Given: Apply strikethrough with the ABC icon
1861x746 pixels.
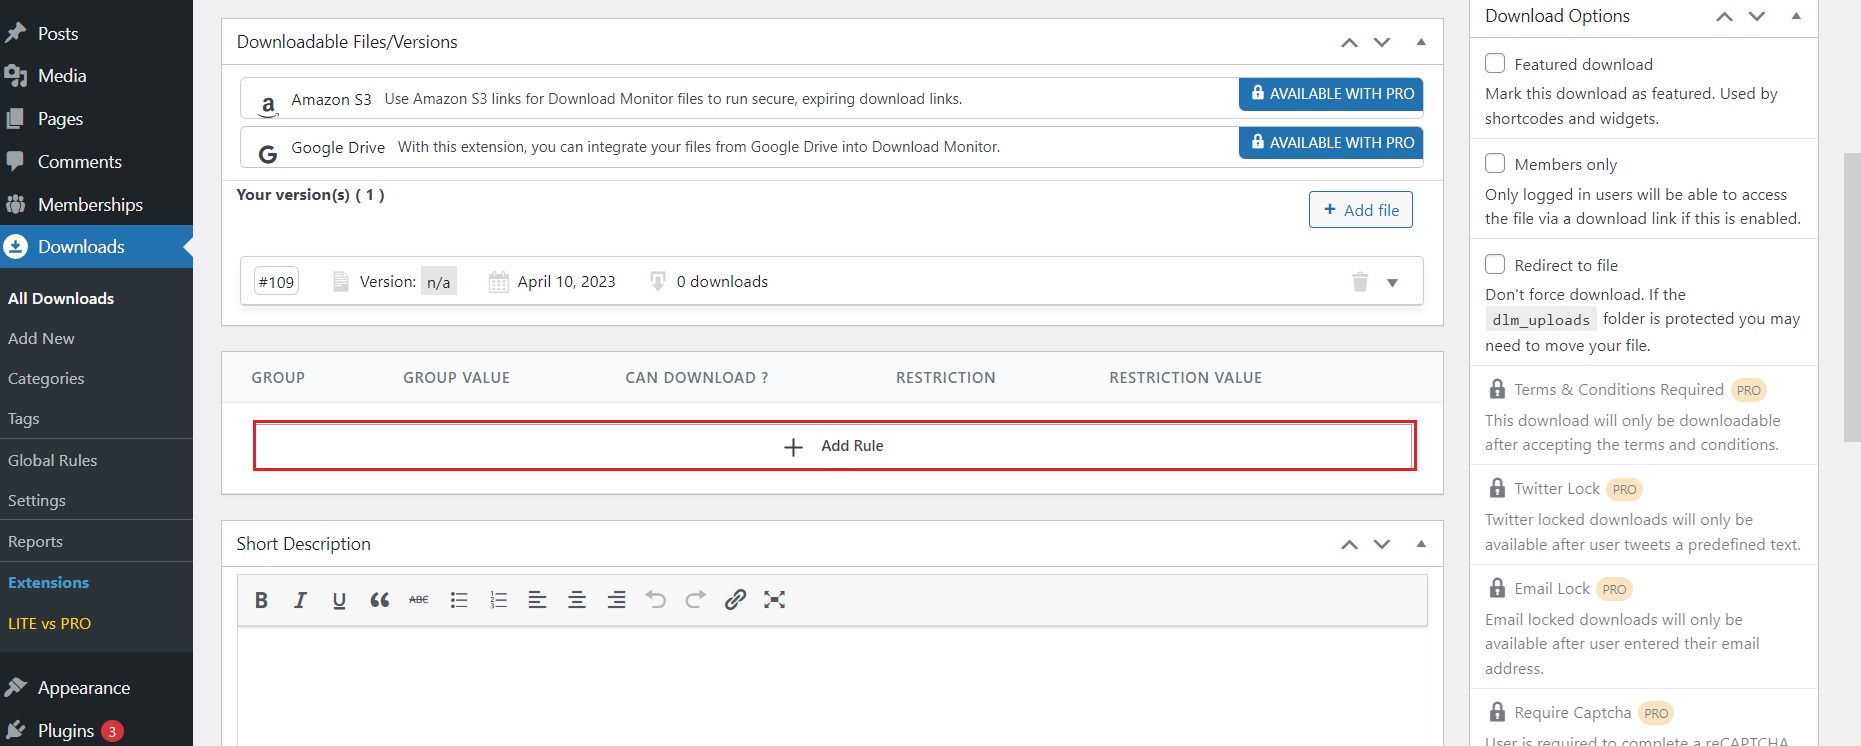Looking at the screenshot, I should 419,600.
